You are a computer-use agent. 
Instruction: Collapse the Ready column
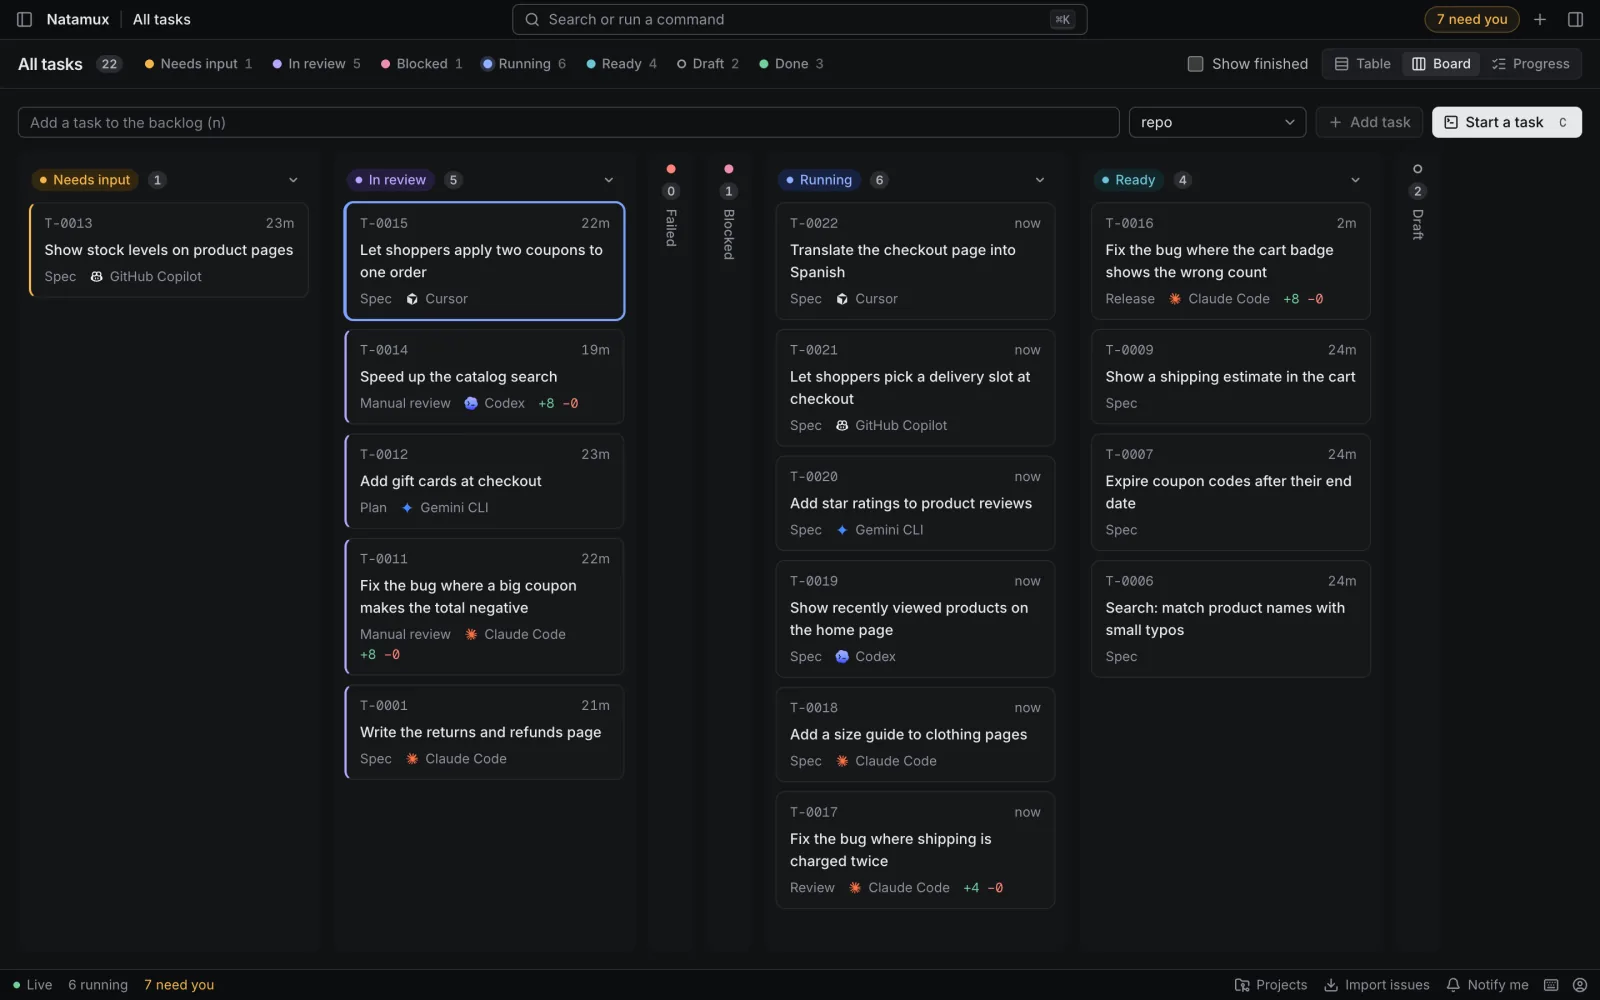pos(1355,180)
